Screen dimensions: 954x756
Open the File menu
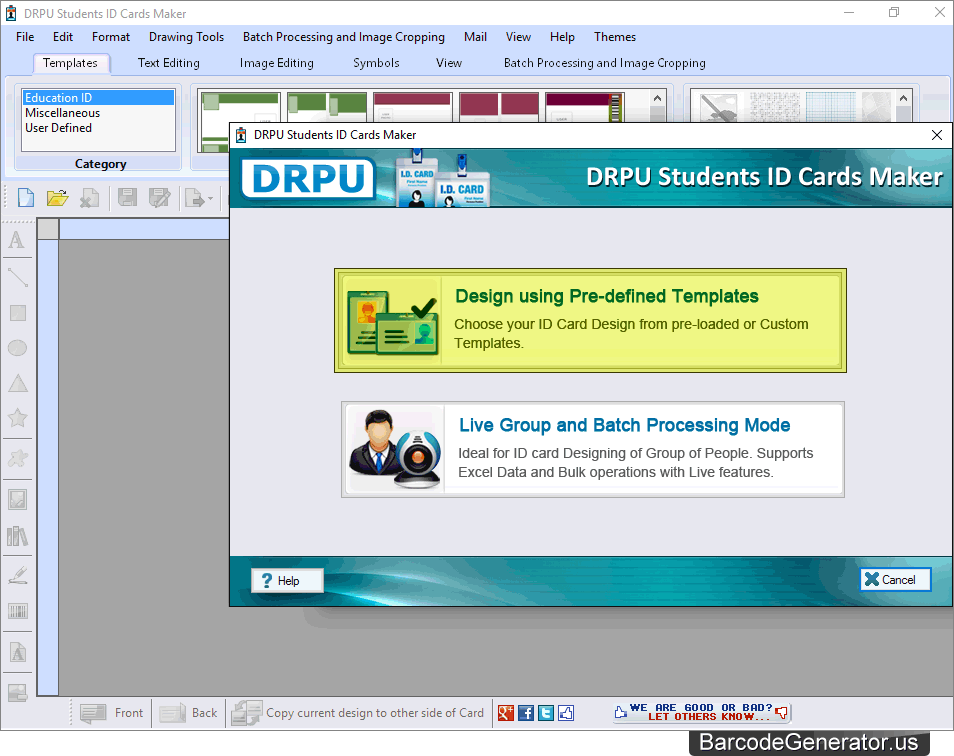click(25, 37)
